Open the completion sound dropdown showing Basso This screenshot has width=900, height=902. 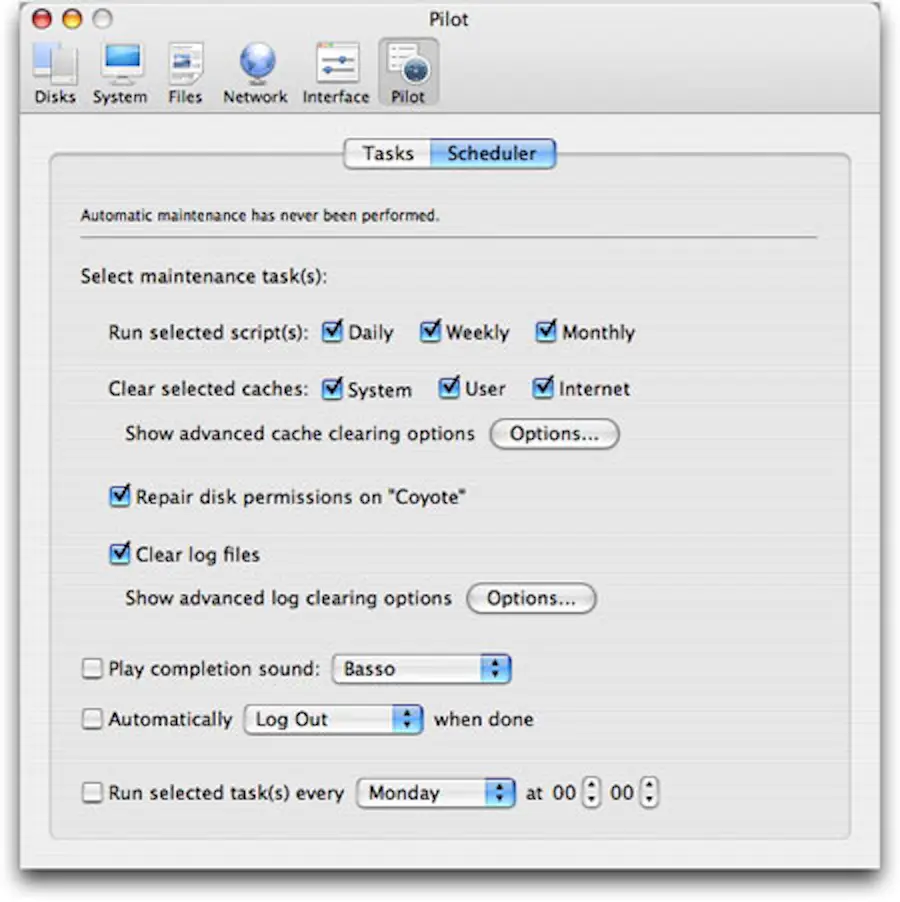(420, 668)
